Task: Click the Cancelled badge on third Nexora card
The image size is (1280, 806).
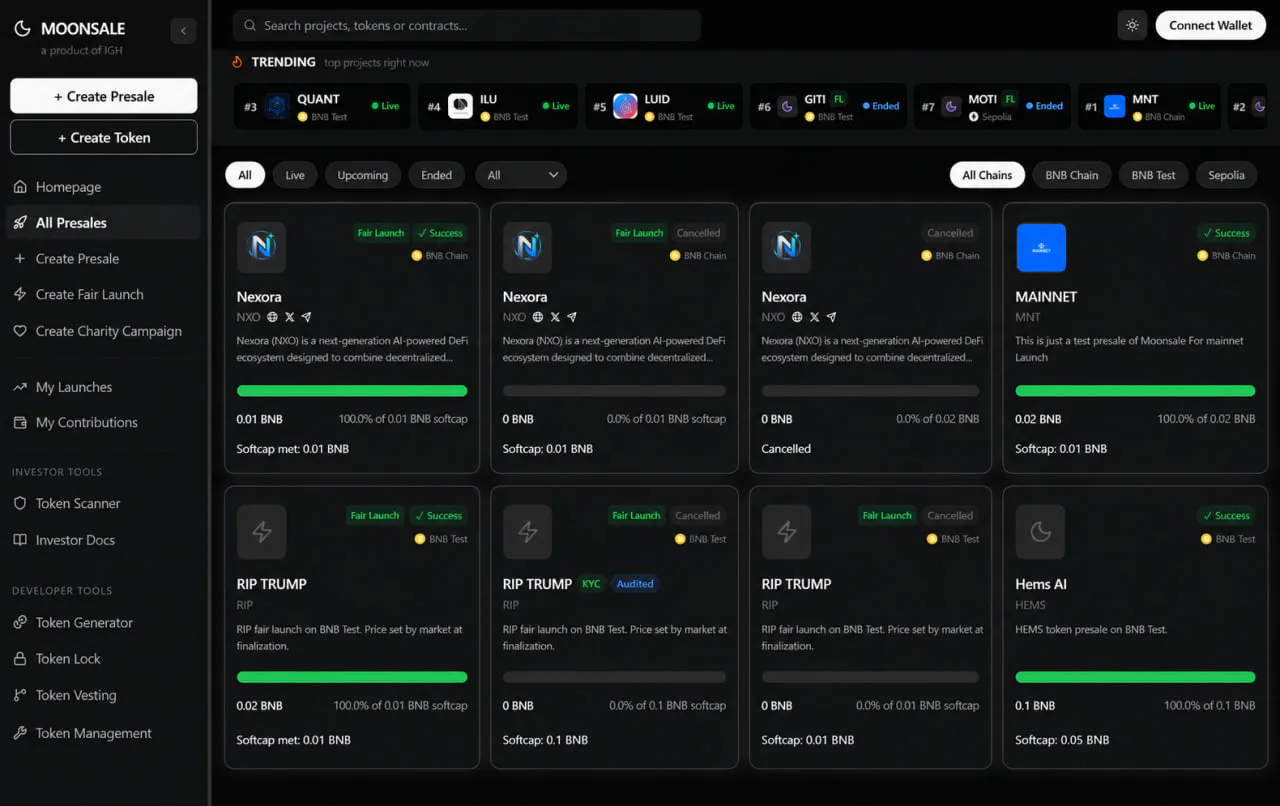Action: click(x=950, y=233)
